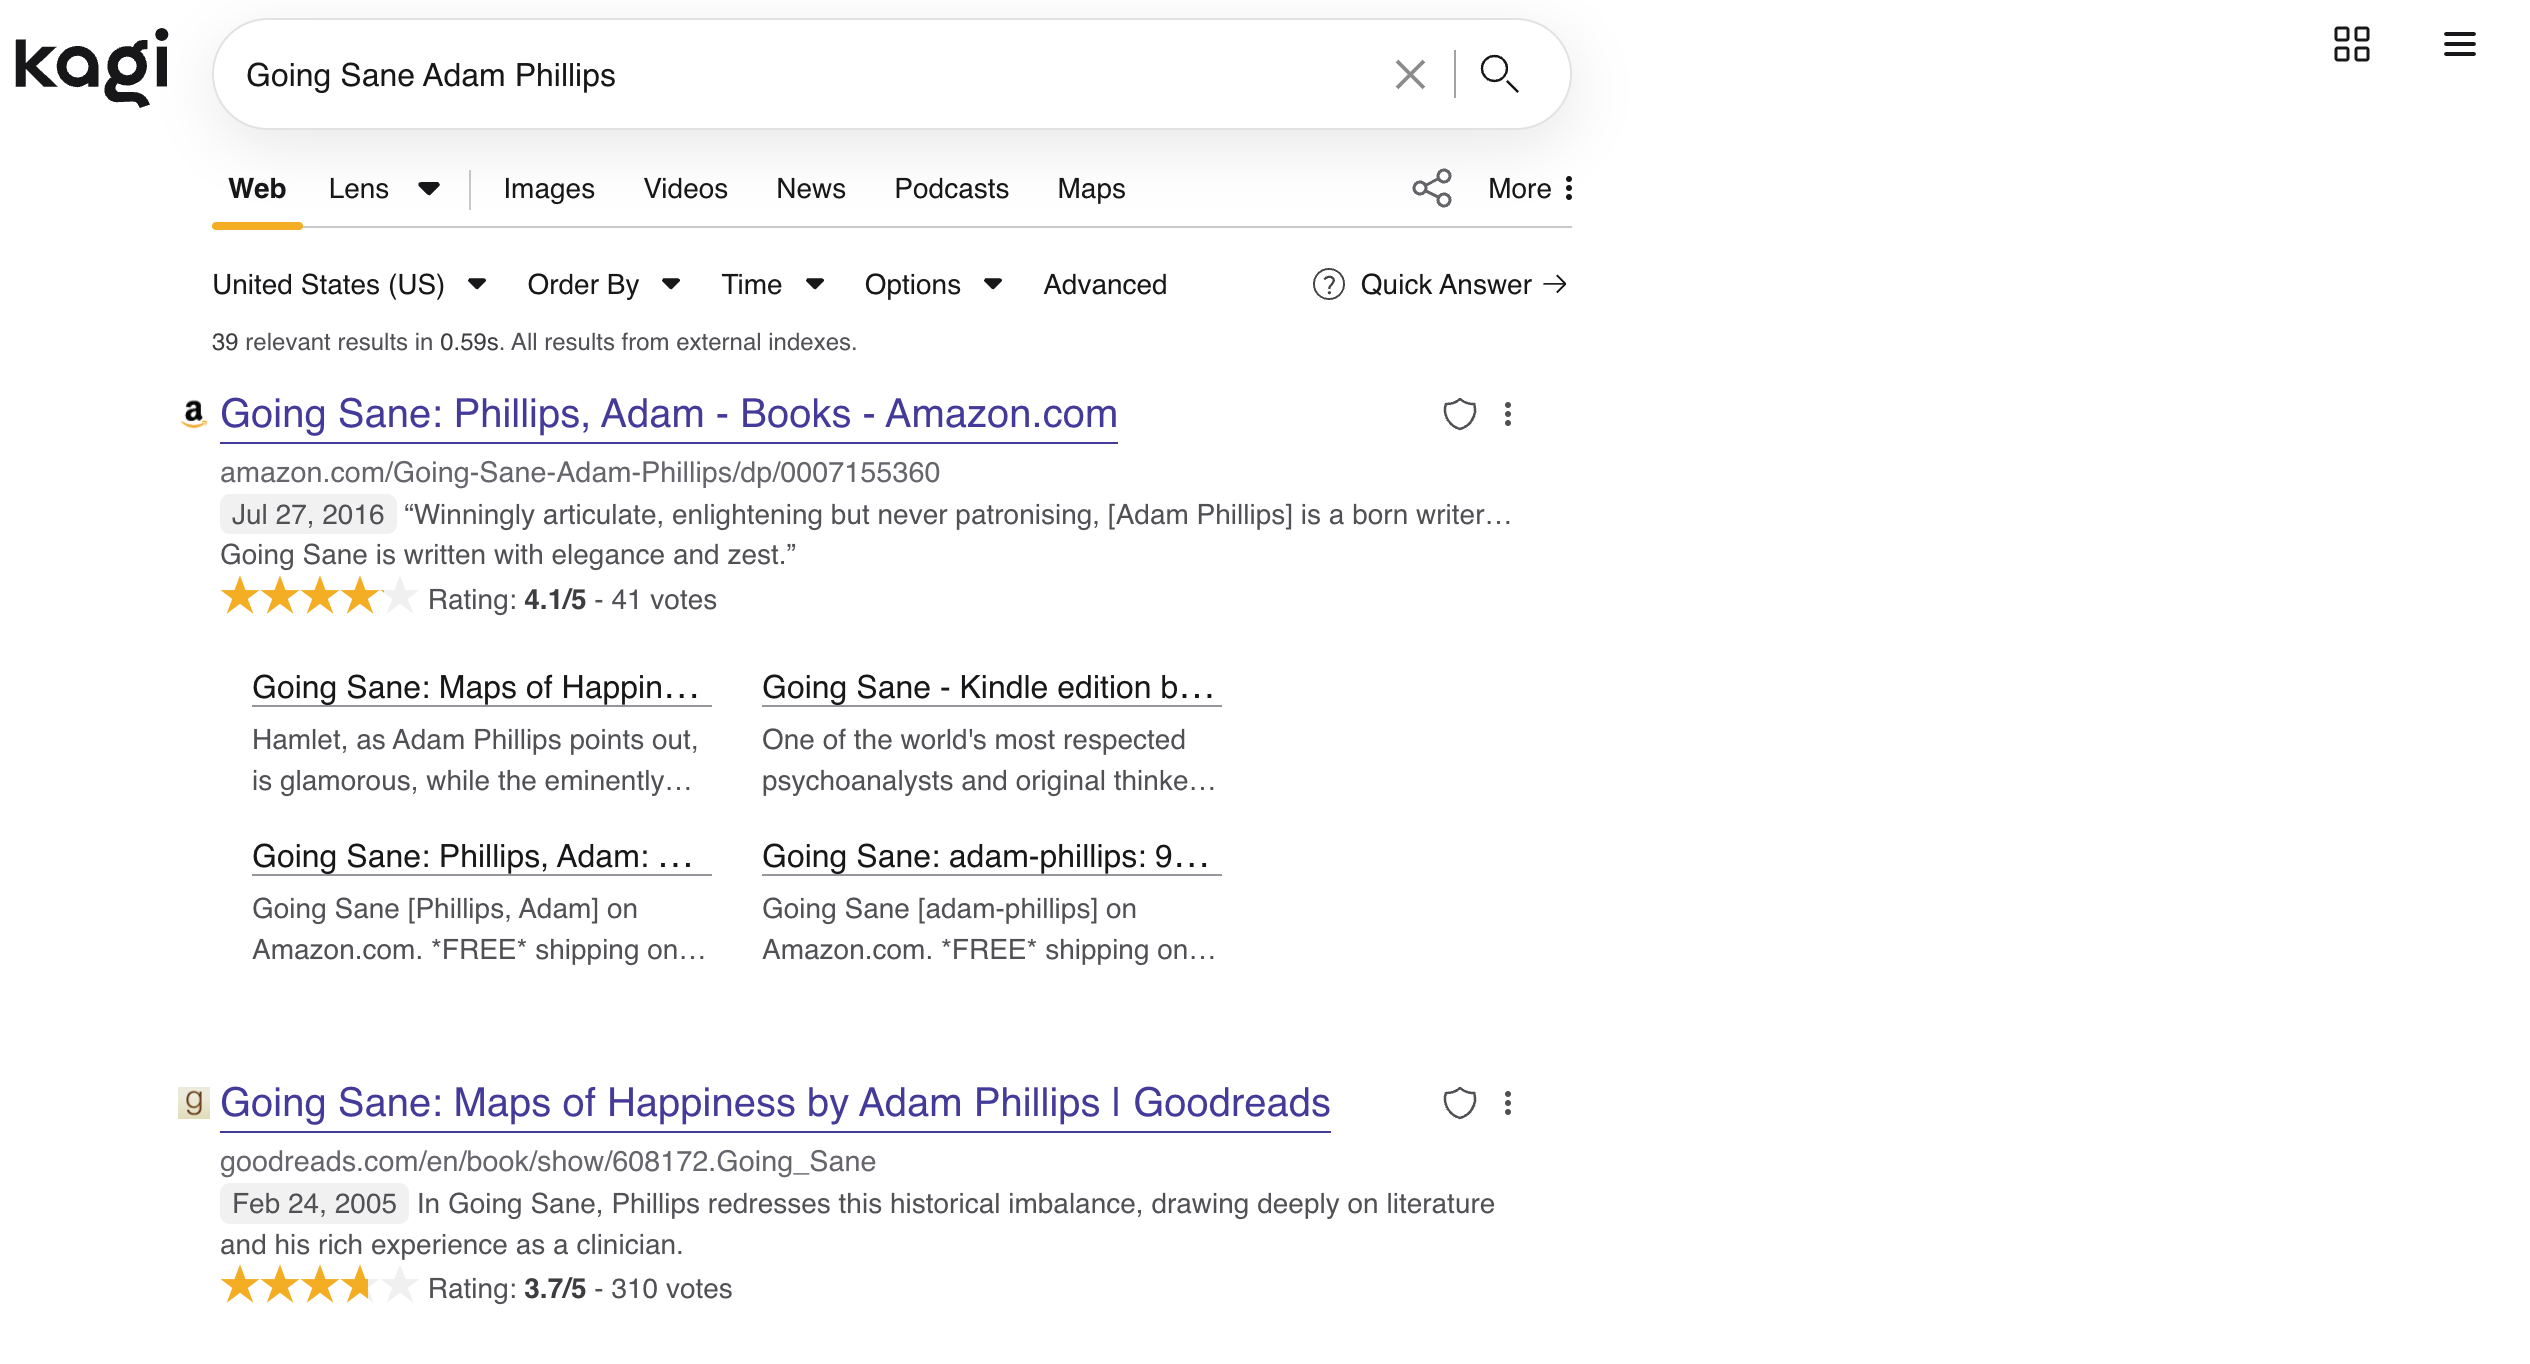Open the grid apps icon

pos(2351,44)
